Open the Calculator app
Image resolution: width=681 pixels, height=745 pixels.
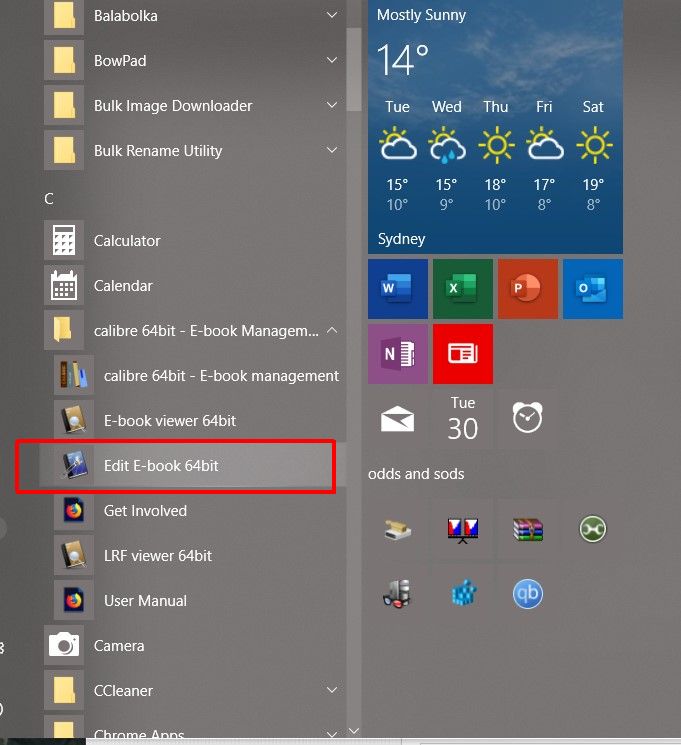(x=195, y=240)
